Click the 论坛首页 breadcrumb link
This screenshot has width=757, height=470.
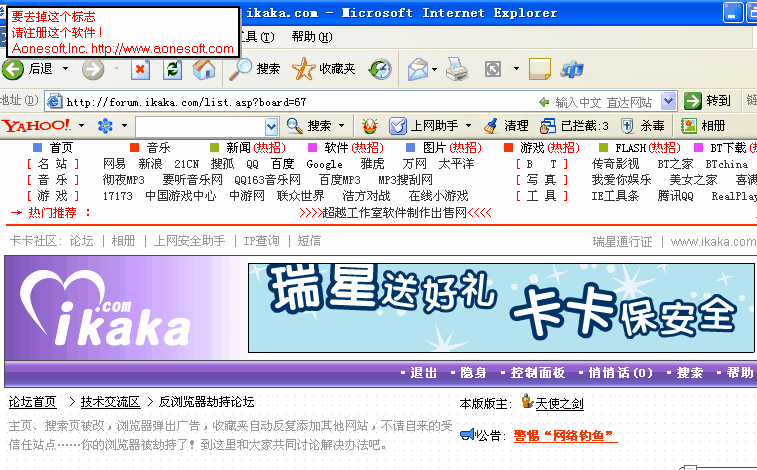click(32, 402)
